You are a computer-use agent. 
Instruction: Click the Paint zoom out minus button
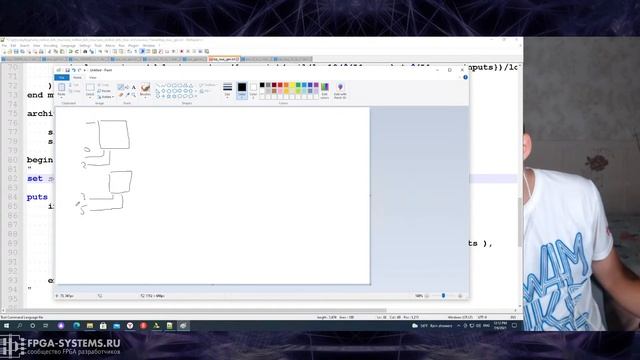[427, 296]
